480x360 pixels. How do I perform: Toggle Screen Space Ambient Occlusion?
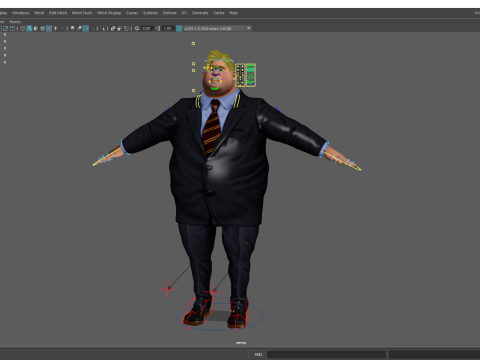pyautogui.click(x=72, y=28)
